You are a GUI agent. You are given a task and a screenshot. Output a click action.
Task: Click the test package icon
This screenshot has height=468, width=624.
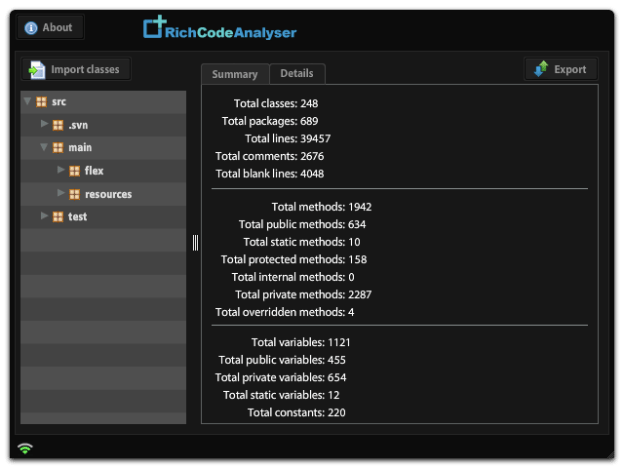point(58,217)
